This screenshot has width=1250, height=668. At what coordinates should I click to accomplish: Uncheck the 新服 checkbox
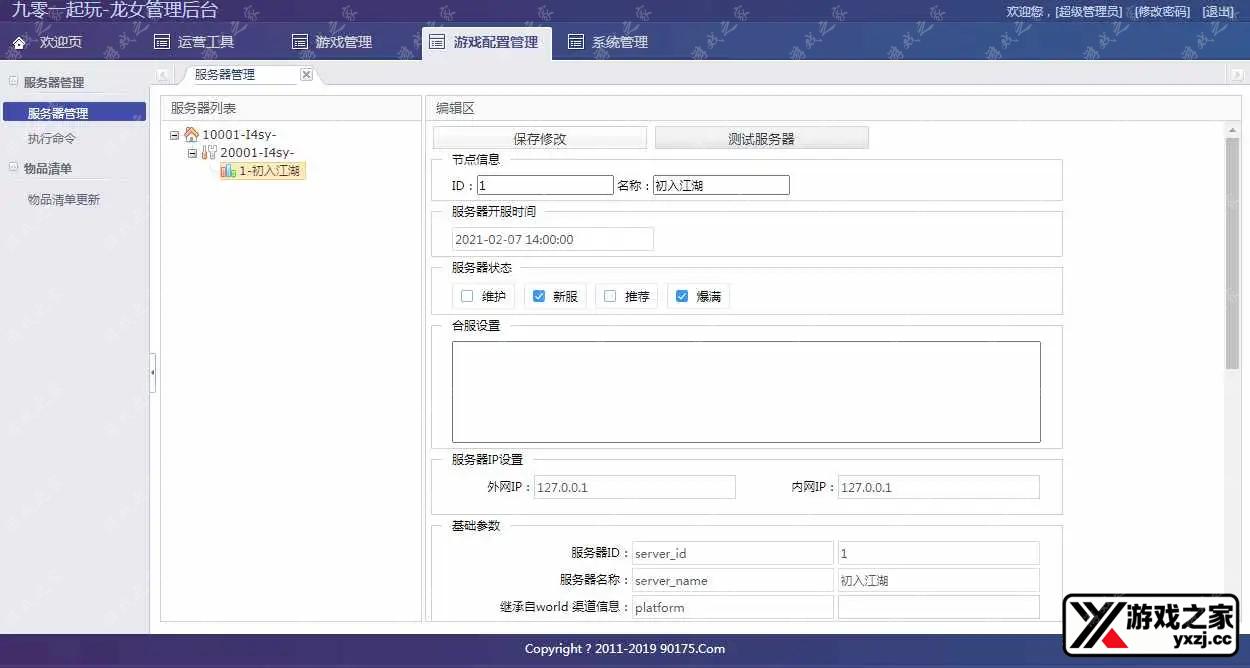coord(539,296)
